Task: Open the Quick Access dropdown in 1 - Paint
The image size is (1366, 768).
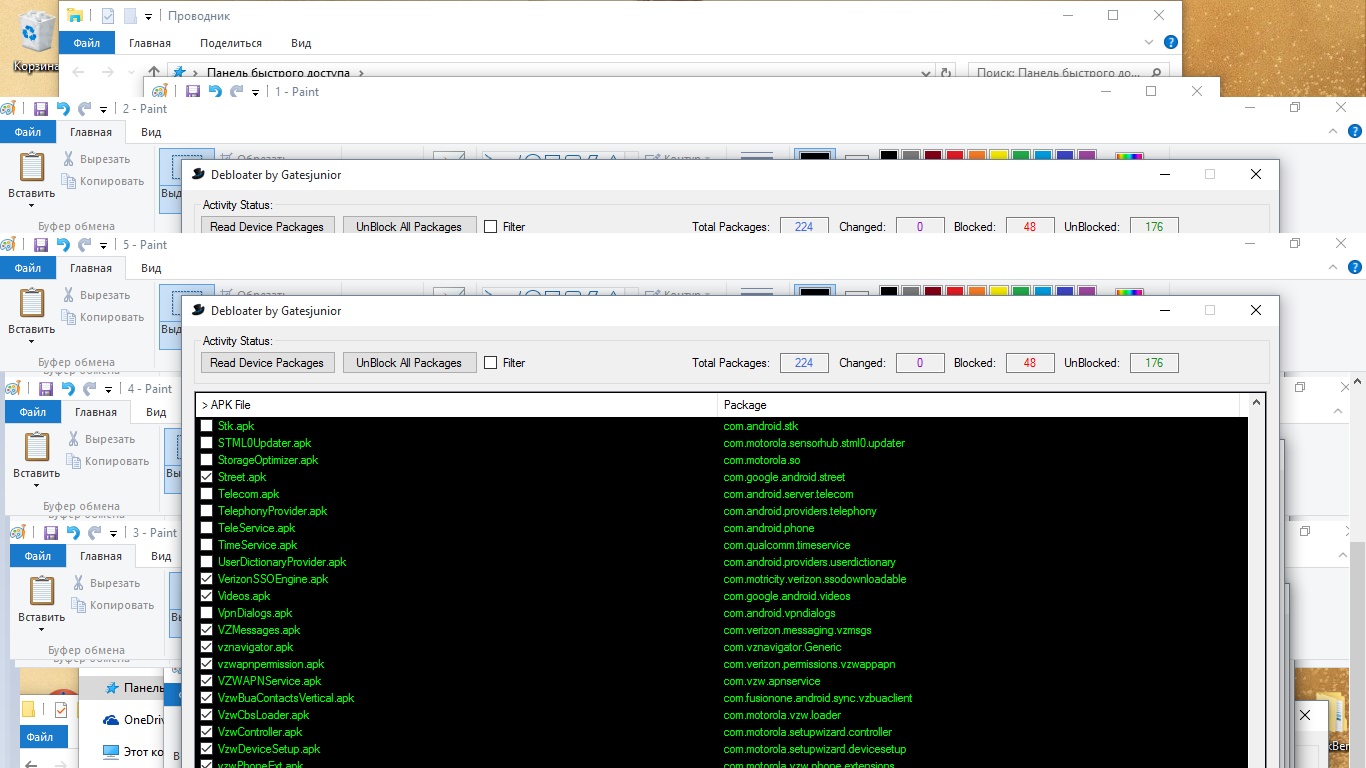Action: [x=255, y=92]
